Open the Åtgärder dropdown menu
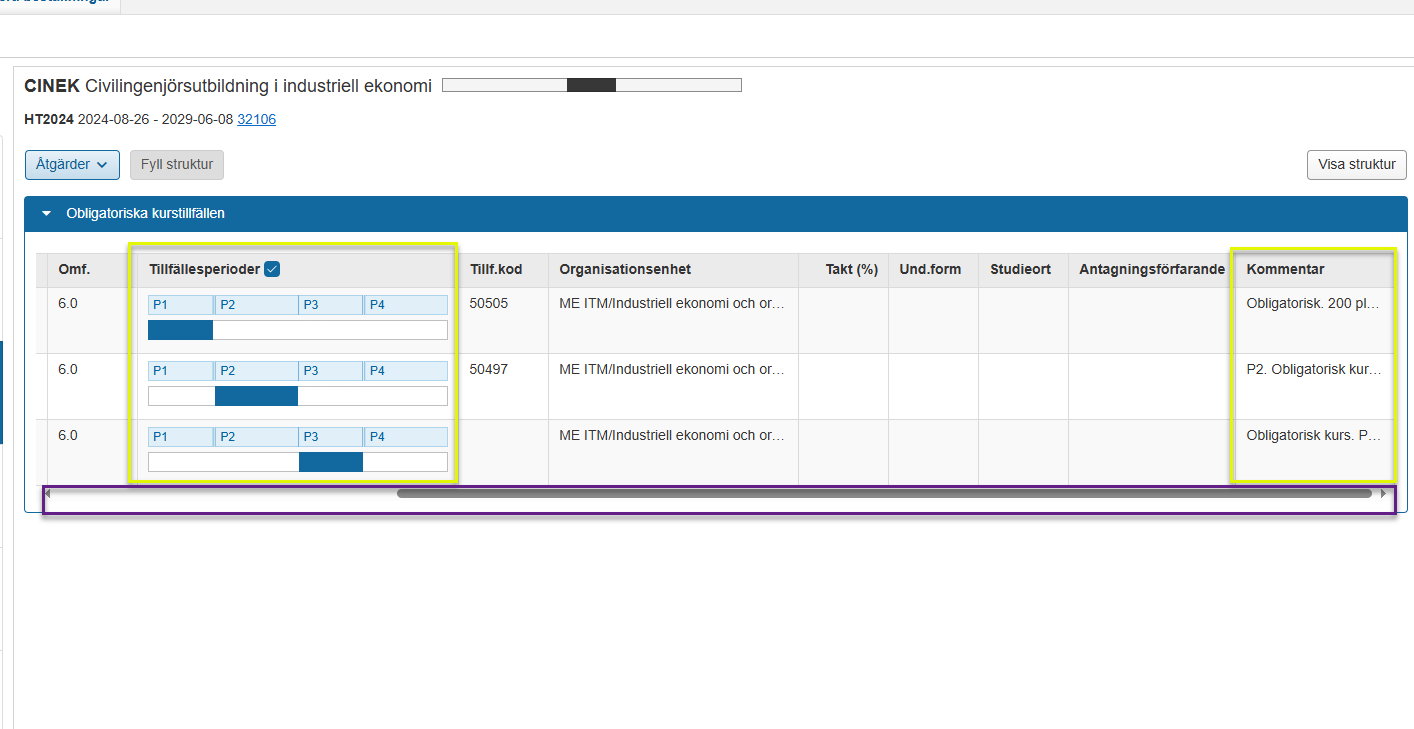Viewport: 1414px width, 729px height. pos(72,165)
